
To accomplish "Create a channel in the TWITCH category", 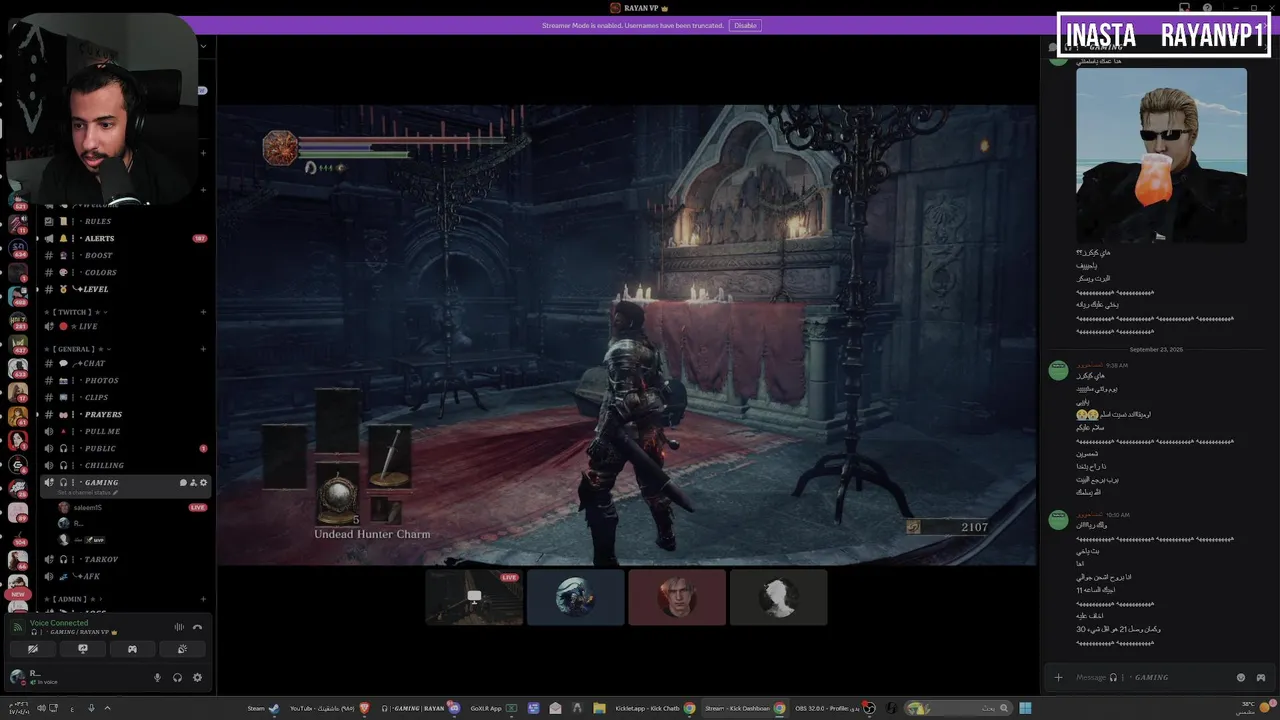I will click(203, 312).
